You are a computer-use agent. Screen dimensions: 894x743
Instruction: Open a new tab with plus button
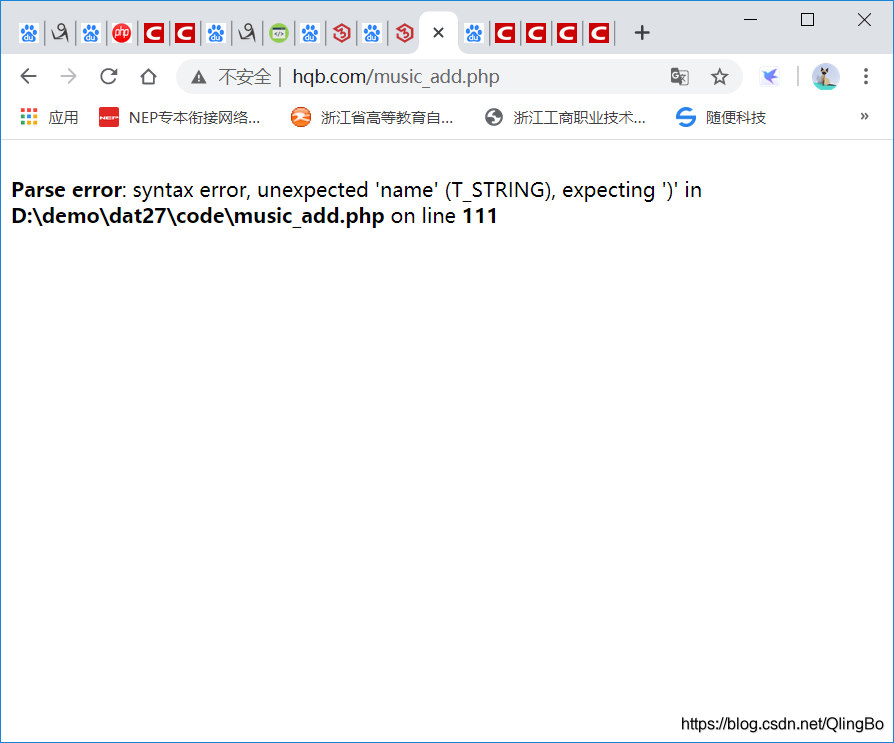point(642,33)
